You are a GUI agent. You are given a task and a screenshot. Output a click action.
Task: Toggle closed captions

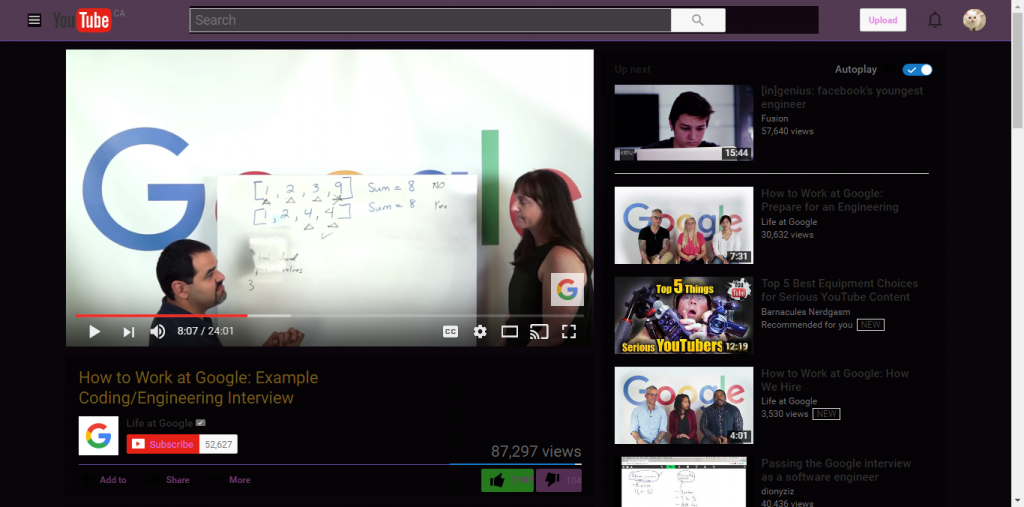pyautogui.click(x=450, y=332)
